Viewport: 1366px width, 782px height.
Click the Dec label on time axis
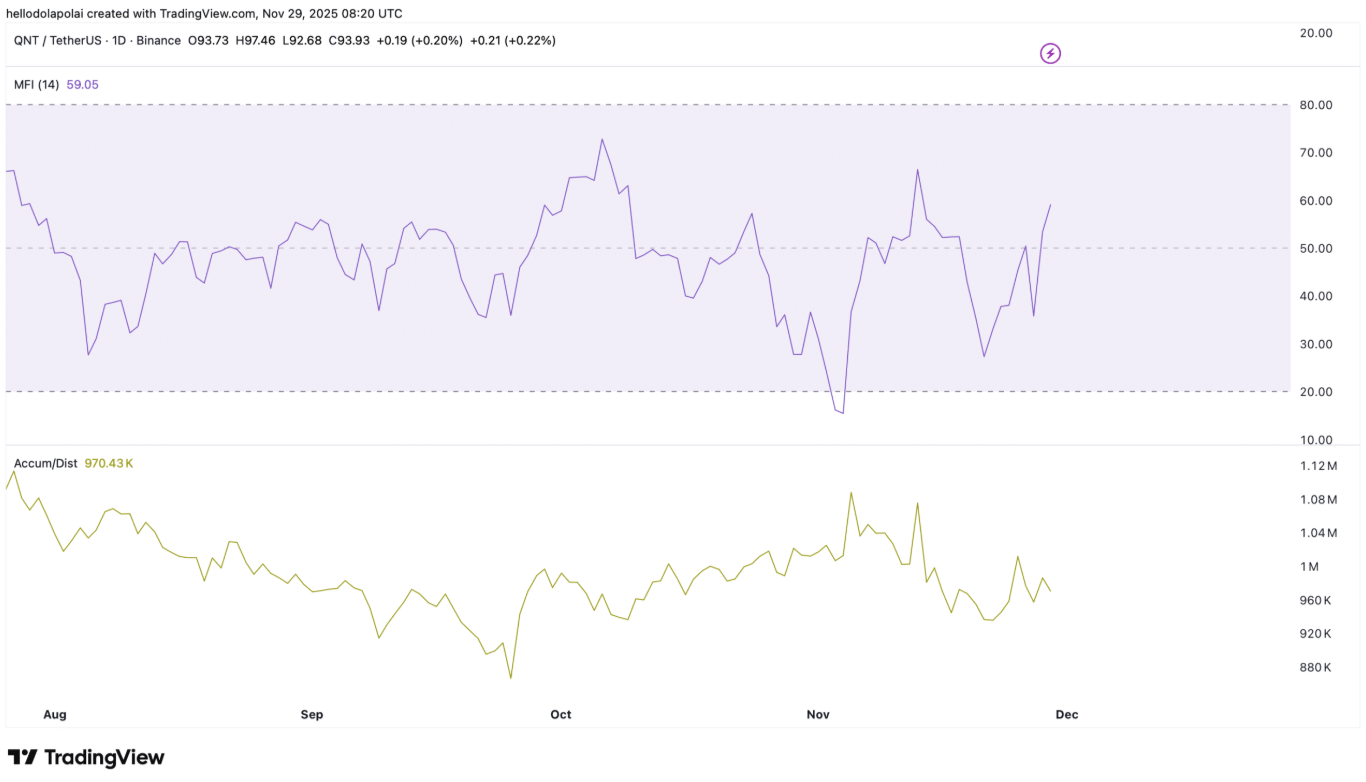pos(1067,714)
